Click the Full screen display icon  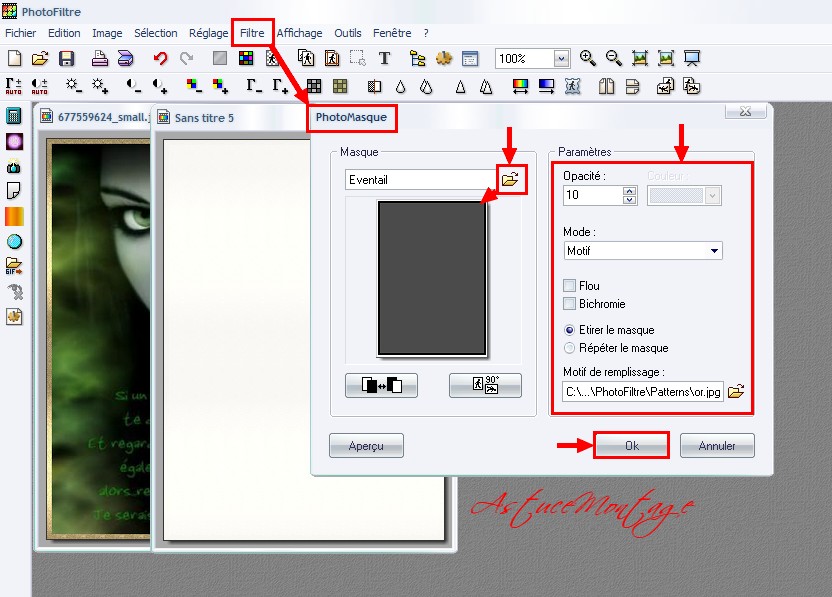click(x=692, y=58)
